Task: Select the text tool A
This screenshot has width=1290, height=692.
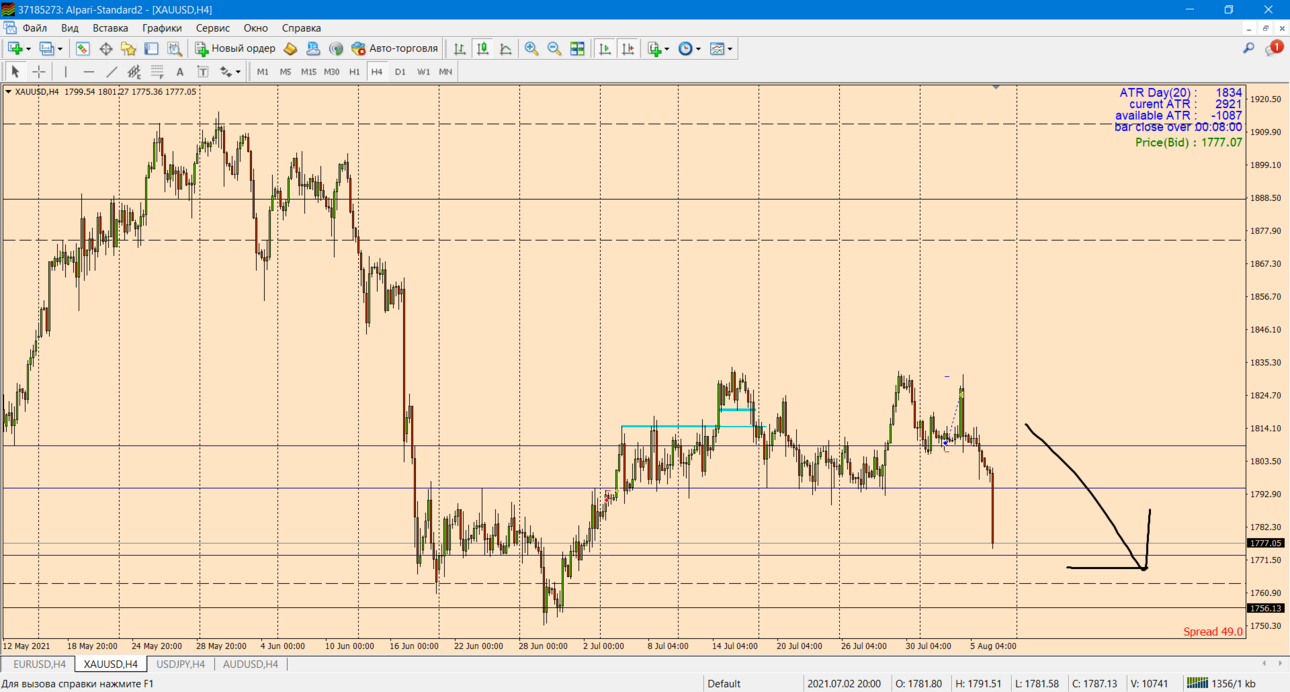Action: [x=180, y=72]
